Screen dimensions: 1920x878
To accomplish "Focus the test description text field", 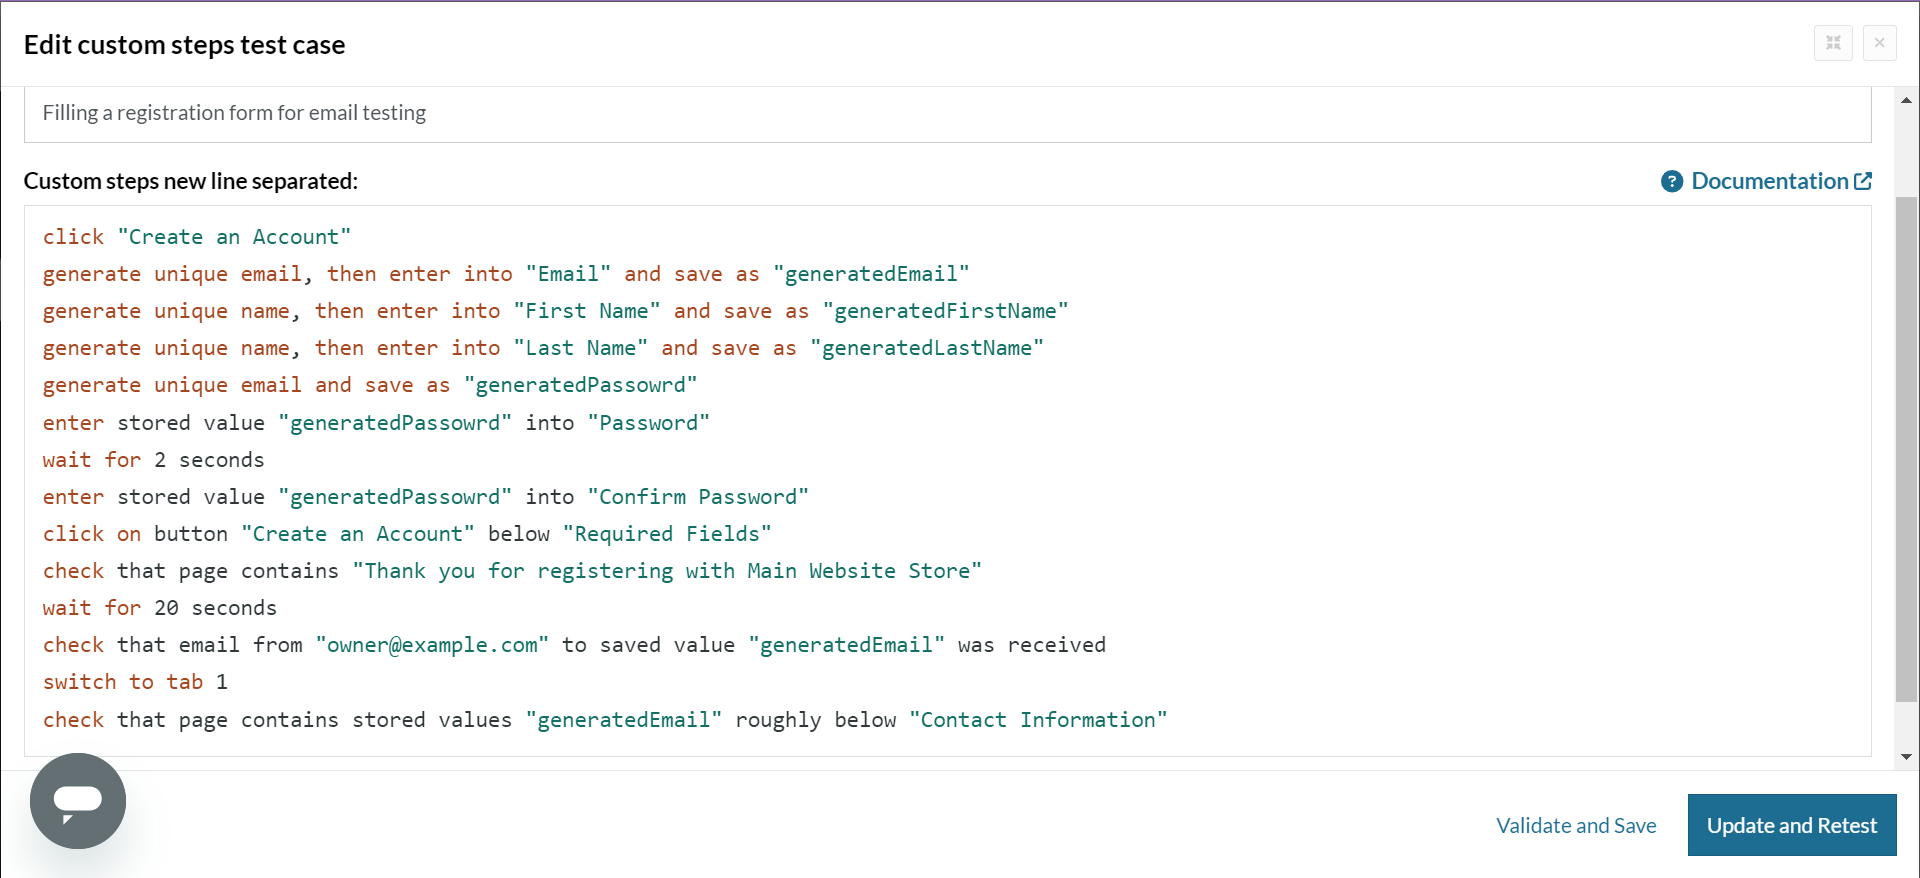I will coord(946,113).
